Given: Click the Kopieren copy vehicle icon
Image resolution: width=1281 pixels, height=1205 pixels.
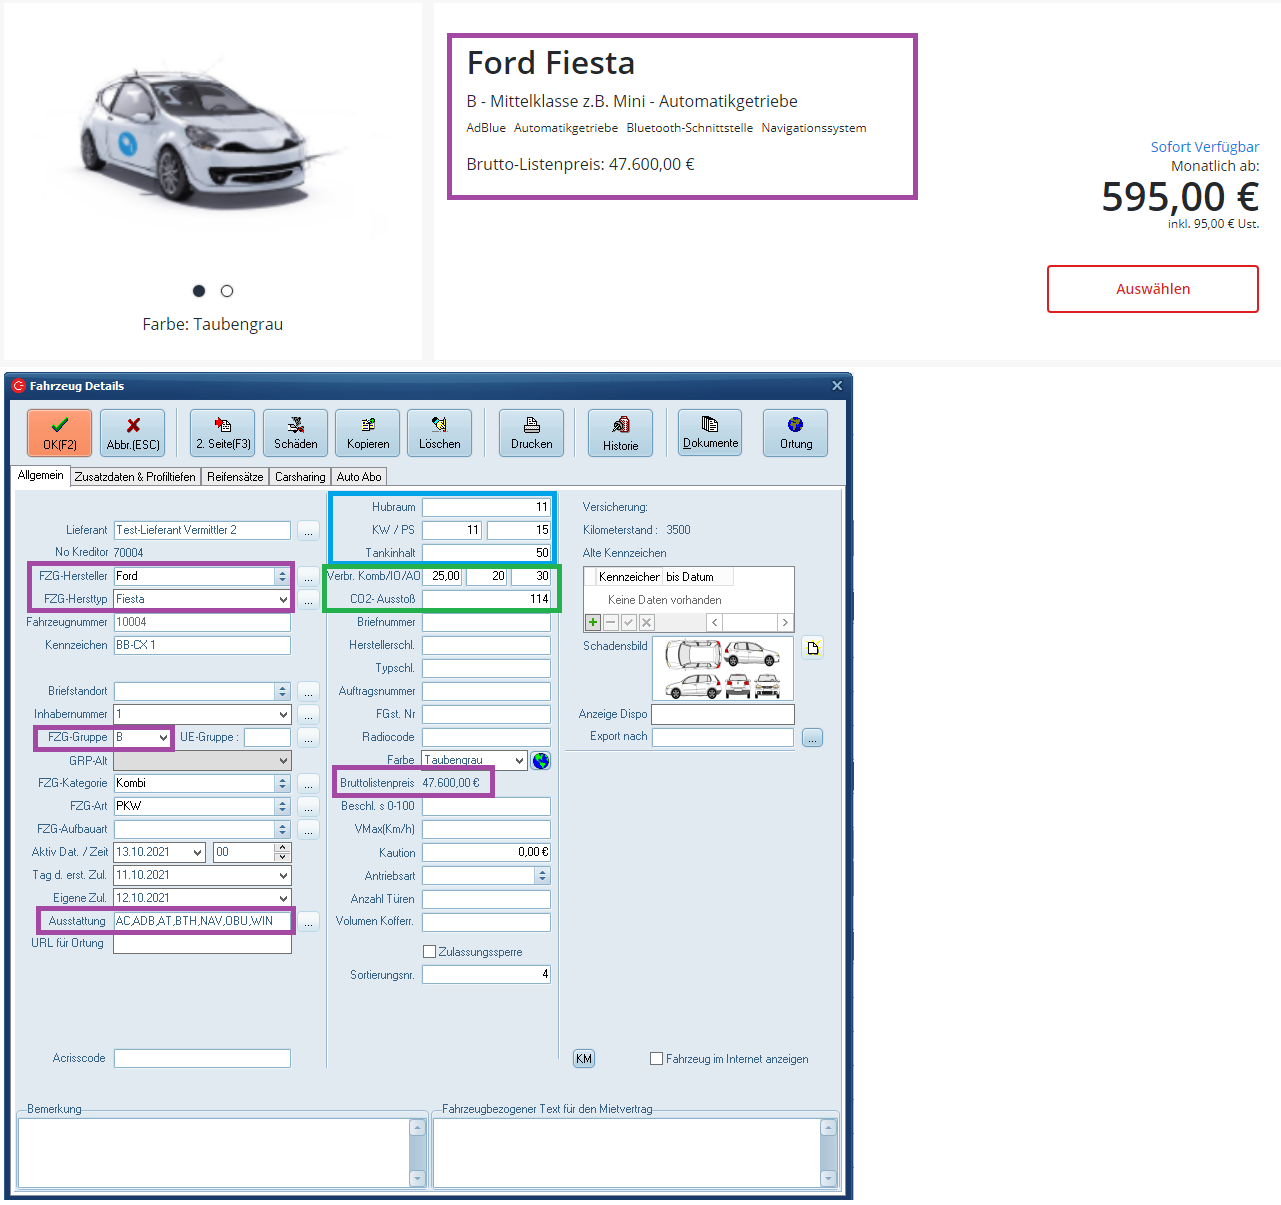Looking at the screenshot, I should coord(367,433).
